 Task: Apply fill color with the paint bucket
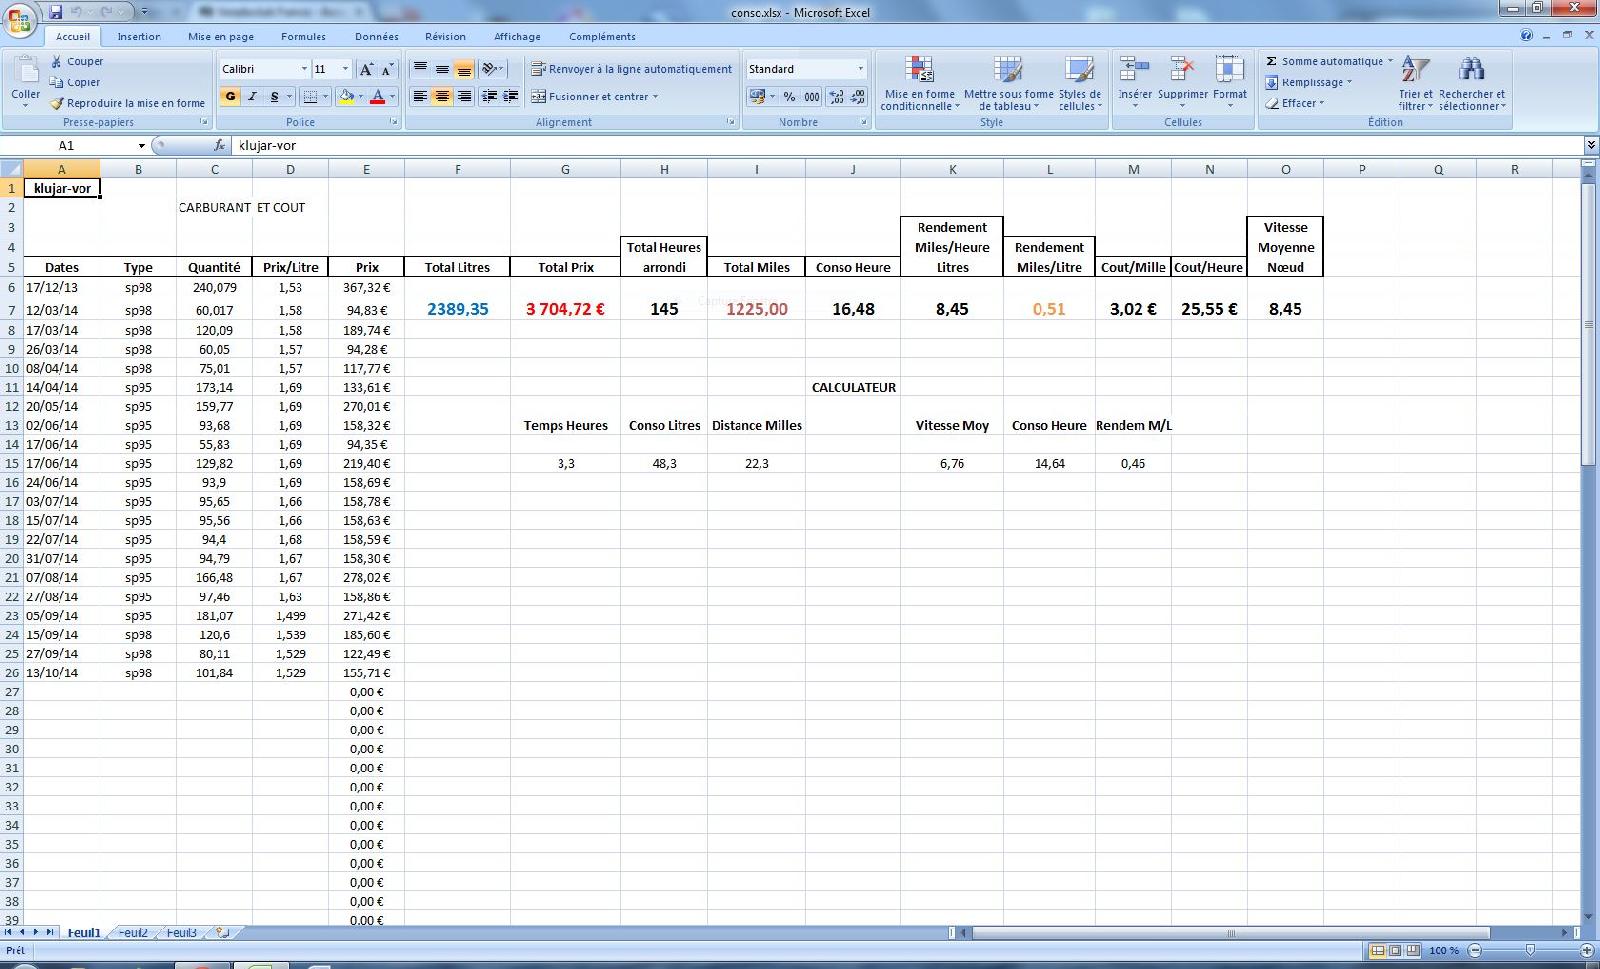pyautogui.click(x=346, y=96)
